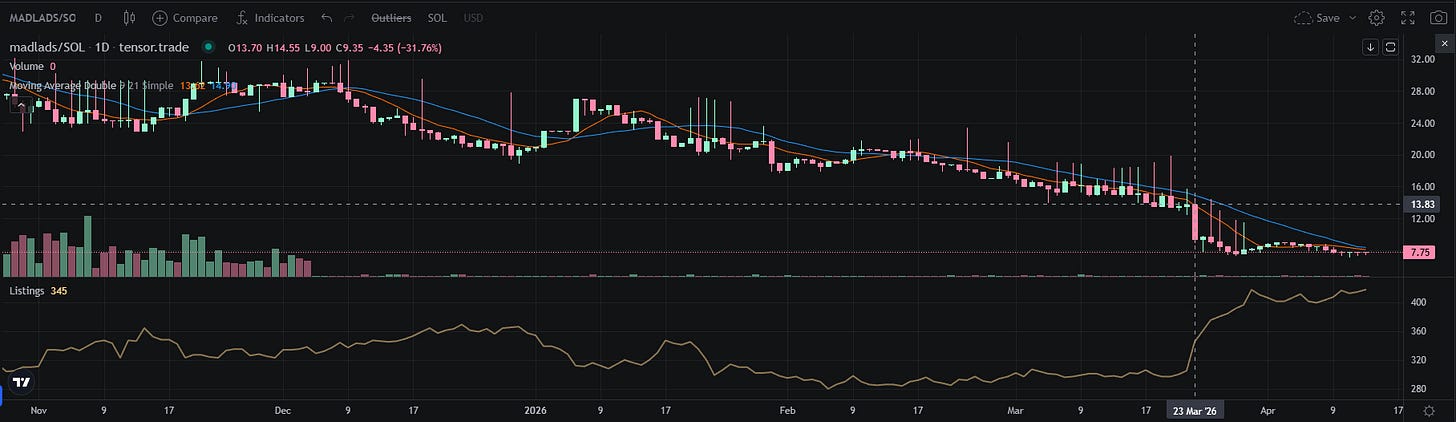The image size is (1456, 422).
Task: Open the MADLADS/SOL symbol search
Action: tap(42, 18)
